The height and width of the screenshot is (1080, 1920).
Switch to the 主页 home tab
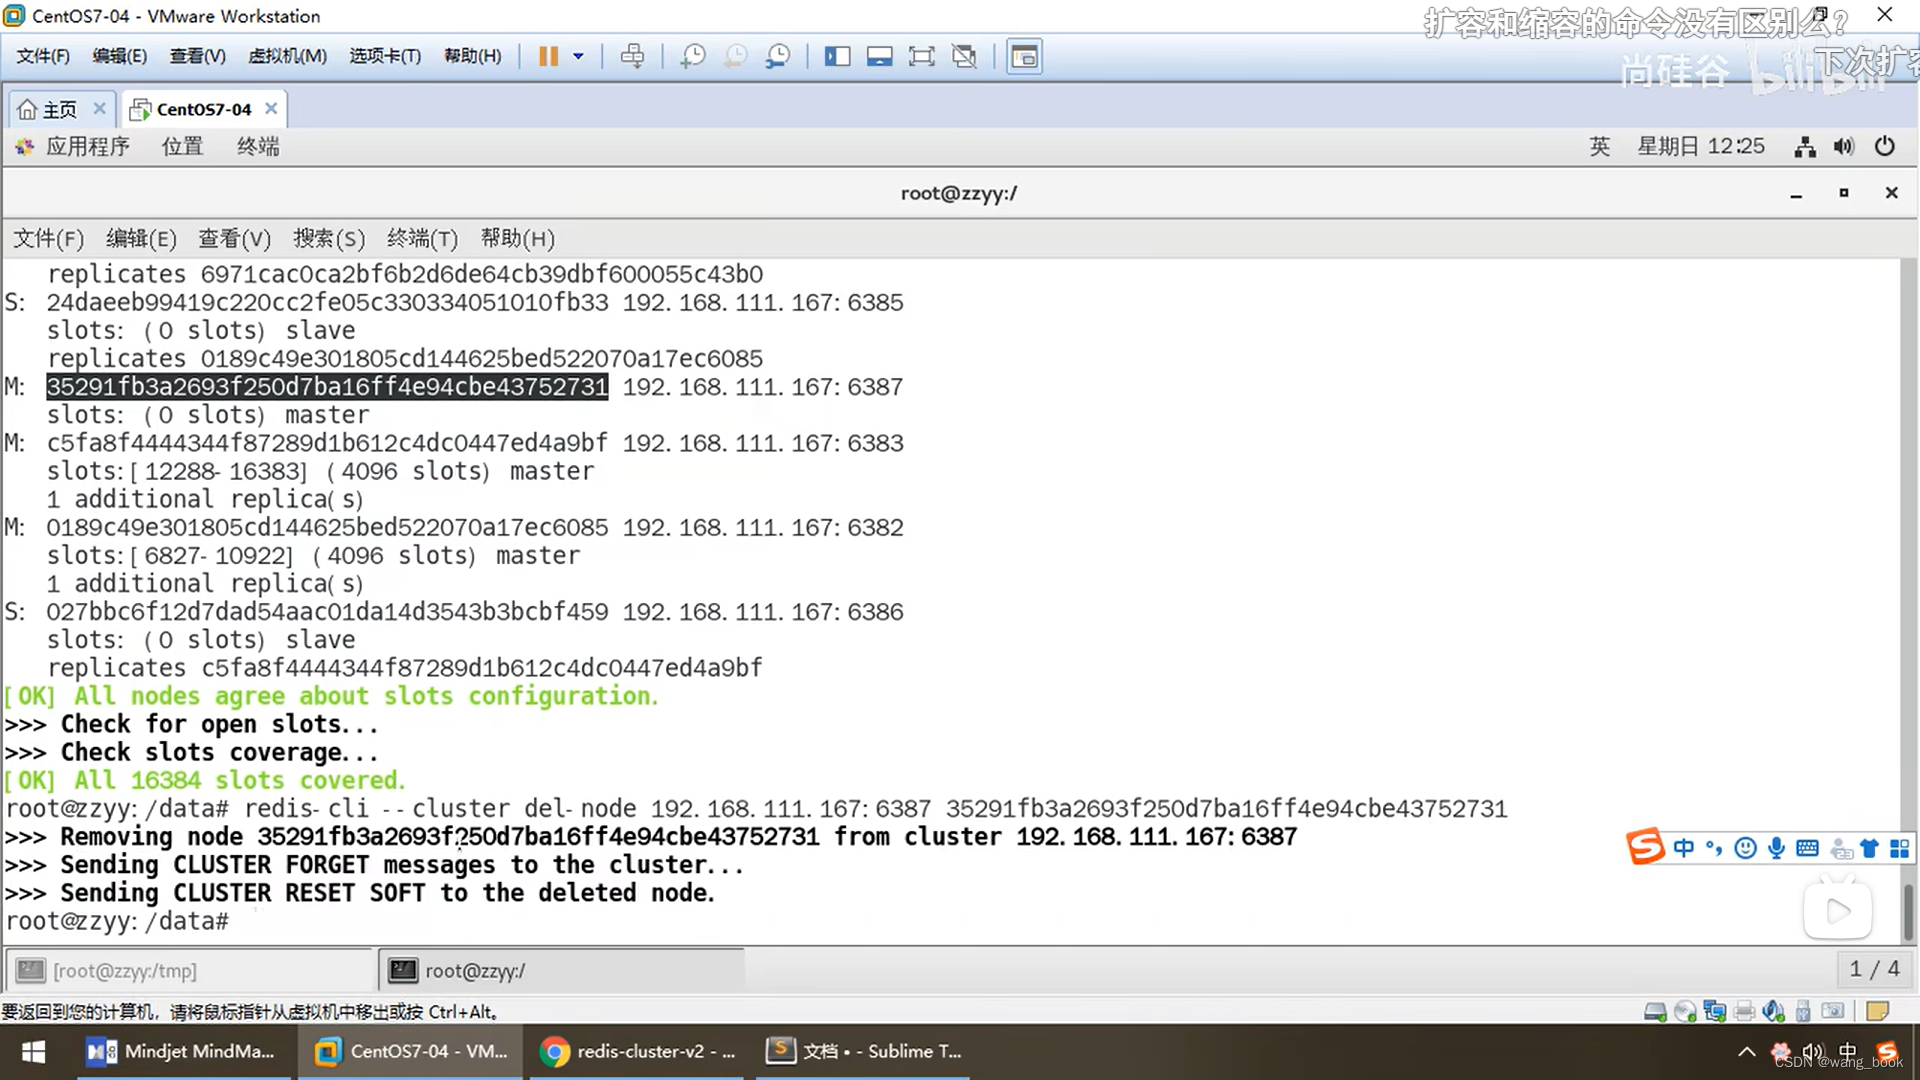(58, 109)
